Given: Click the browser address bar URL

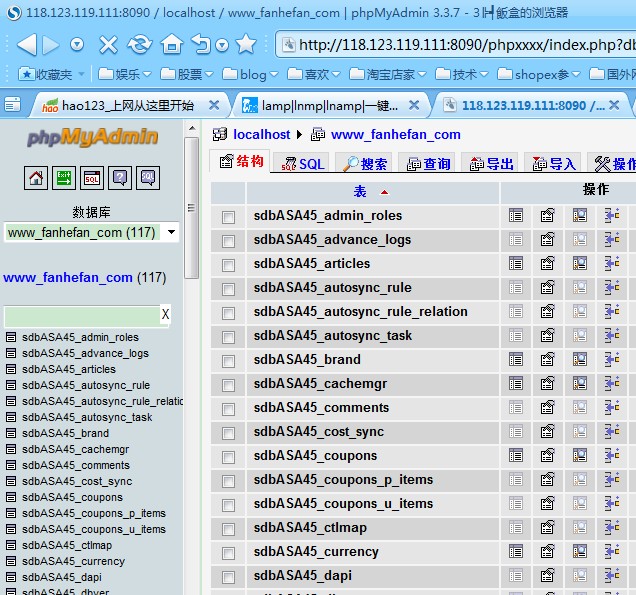Looking at the screenshot, I should coord(466,45).
